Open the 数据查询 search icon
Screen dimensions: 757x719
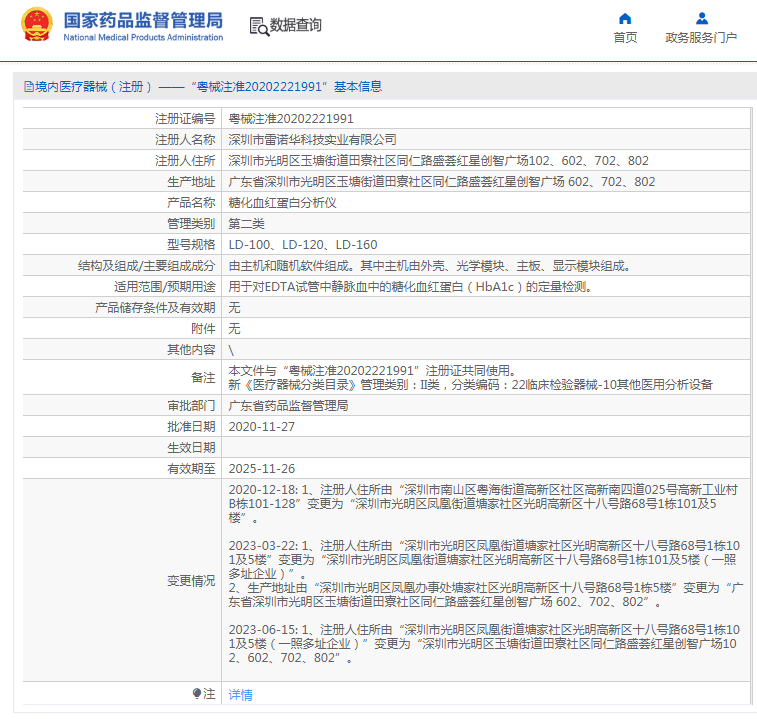[x=259, y=26]
